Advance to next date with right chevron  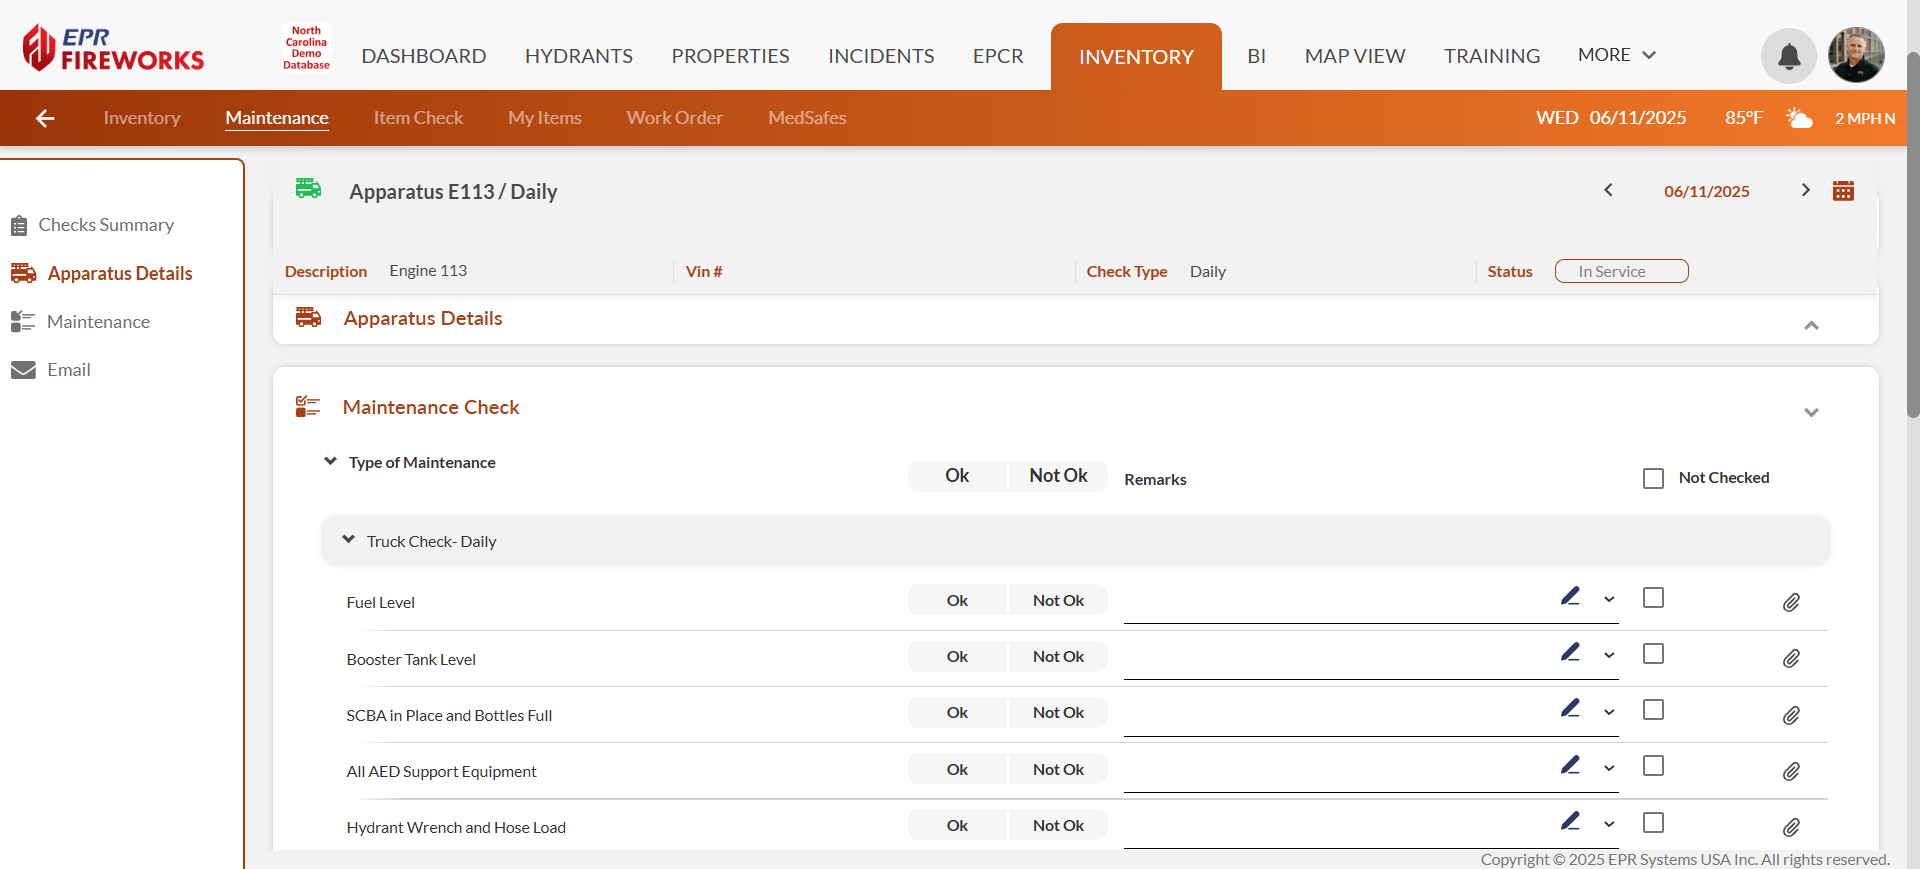[1805, 190]
